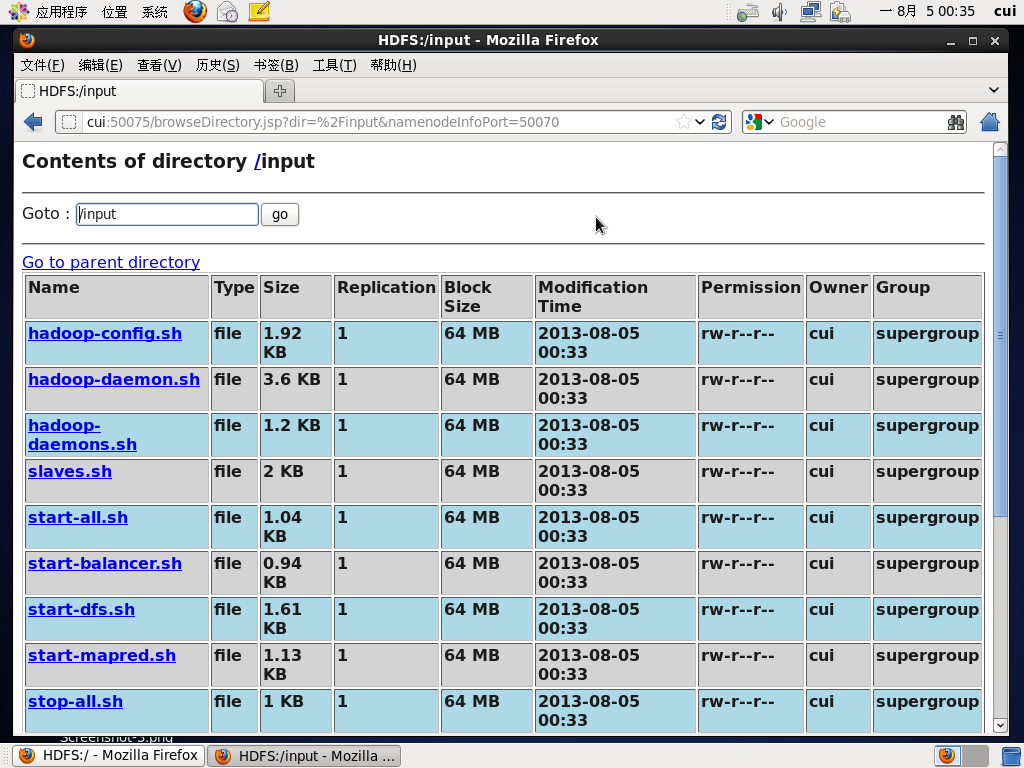This screenshot has width=1024, height=768.
Task: Open start-dfs.sh file link
Action: 81,609
